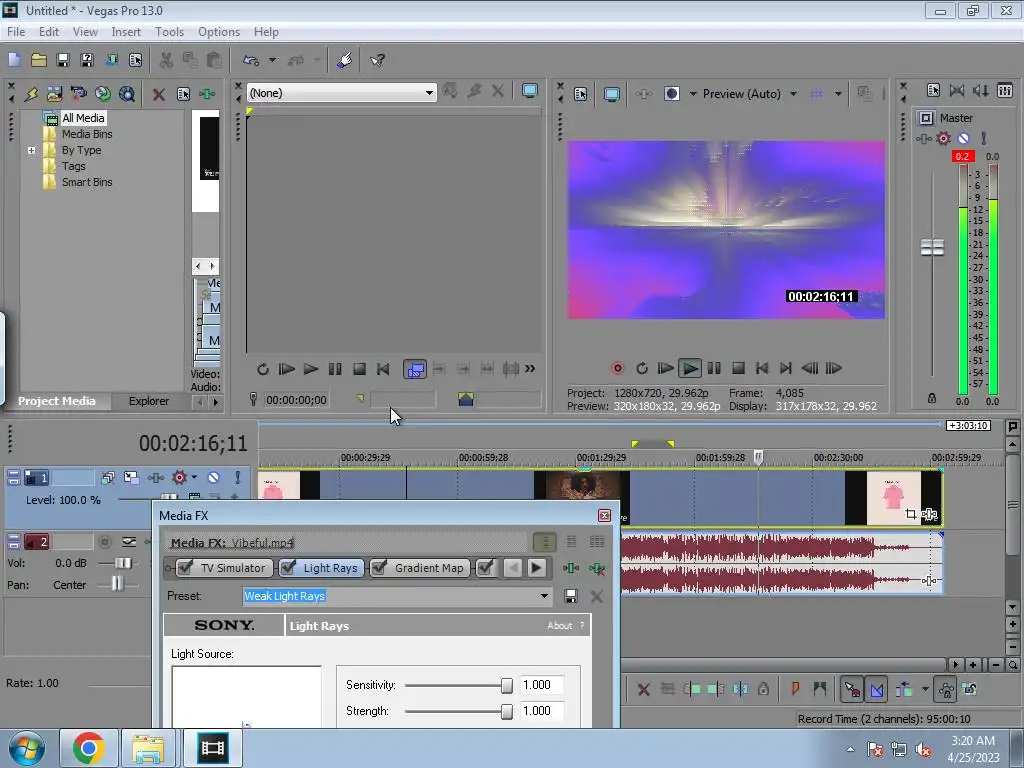
Task: Click the Undo arrow in the toolbar
Action: click(251, 60)
